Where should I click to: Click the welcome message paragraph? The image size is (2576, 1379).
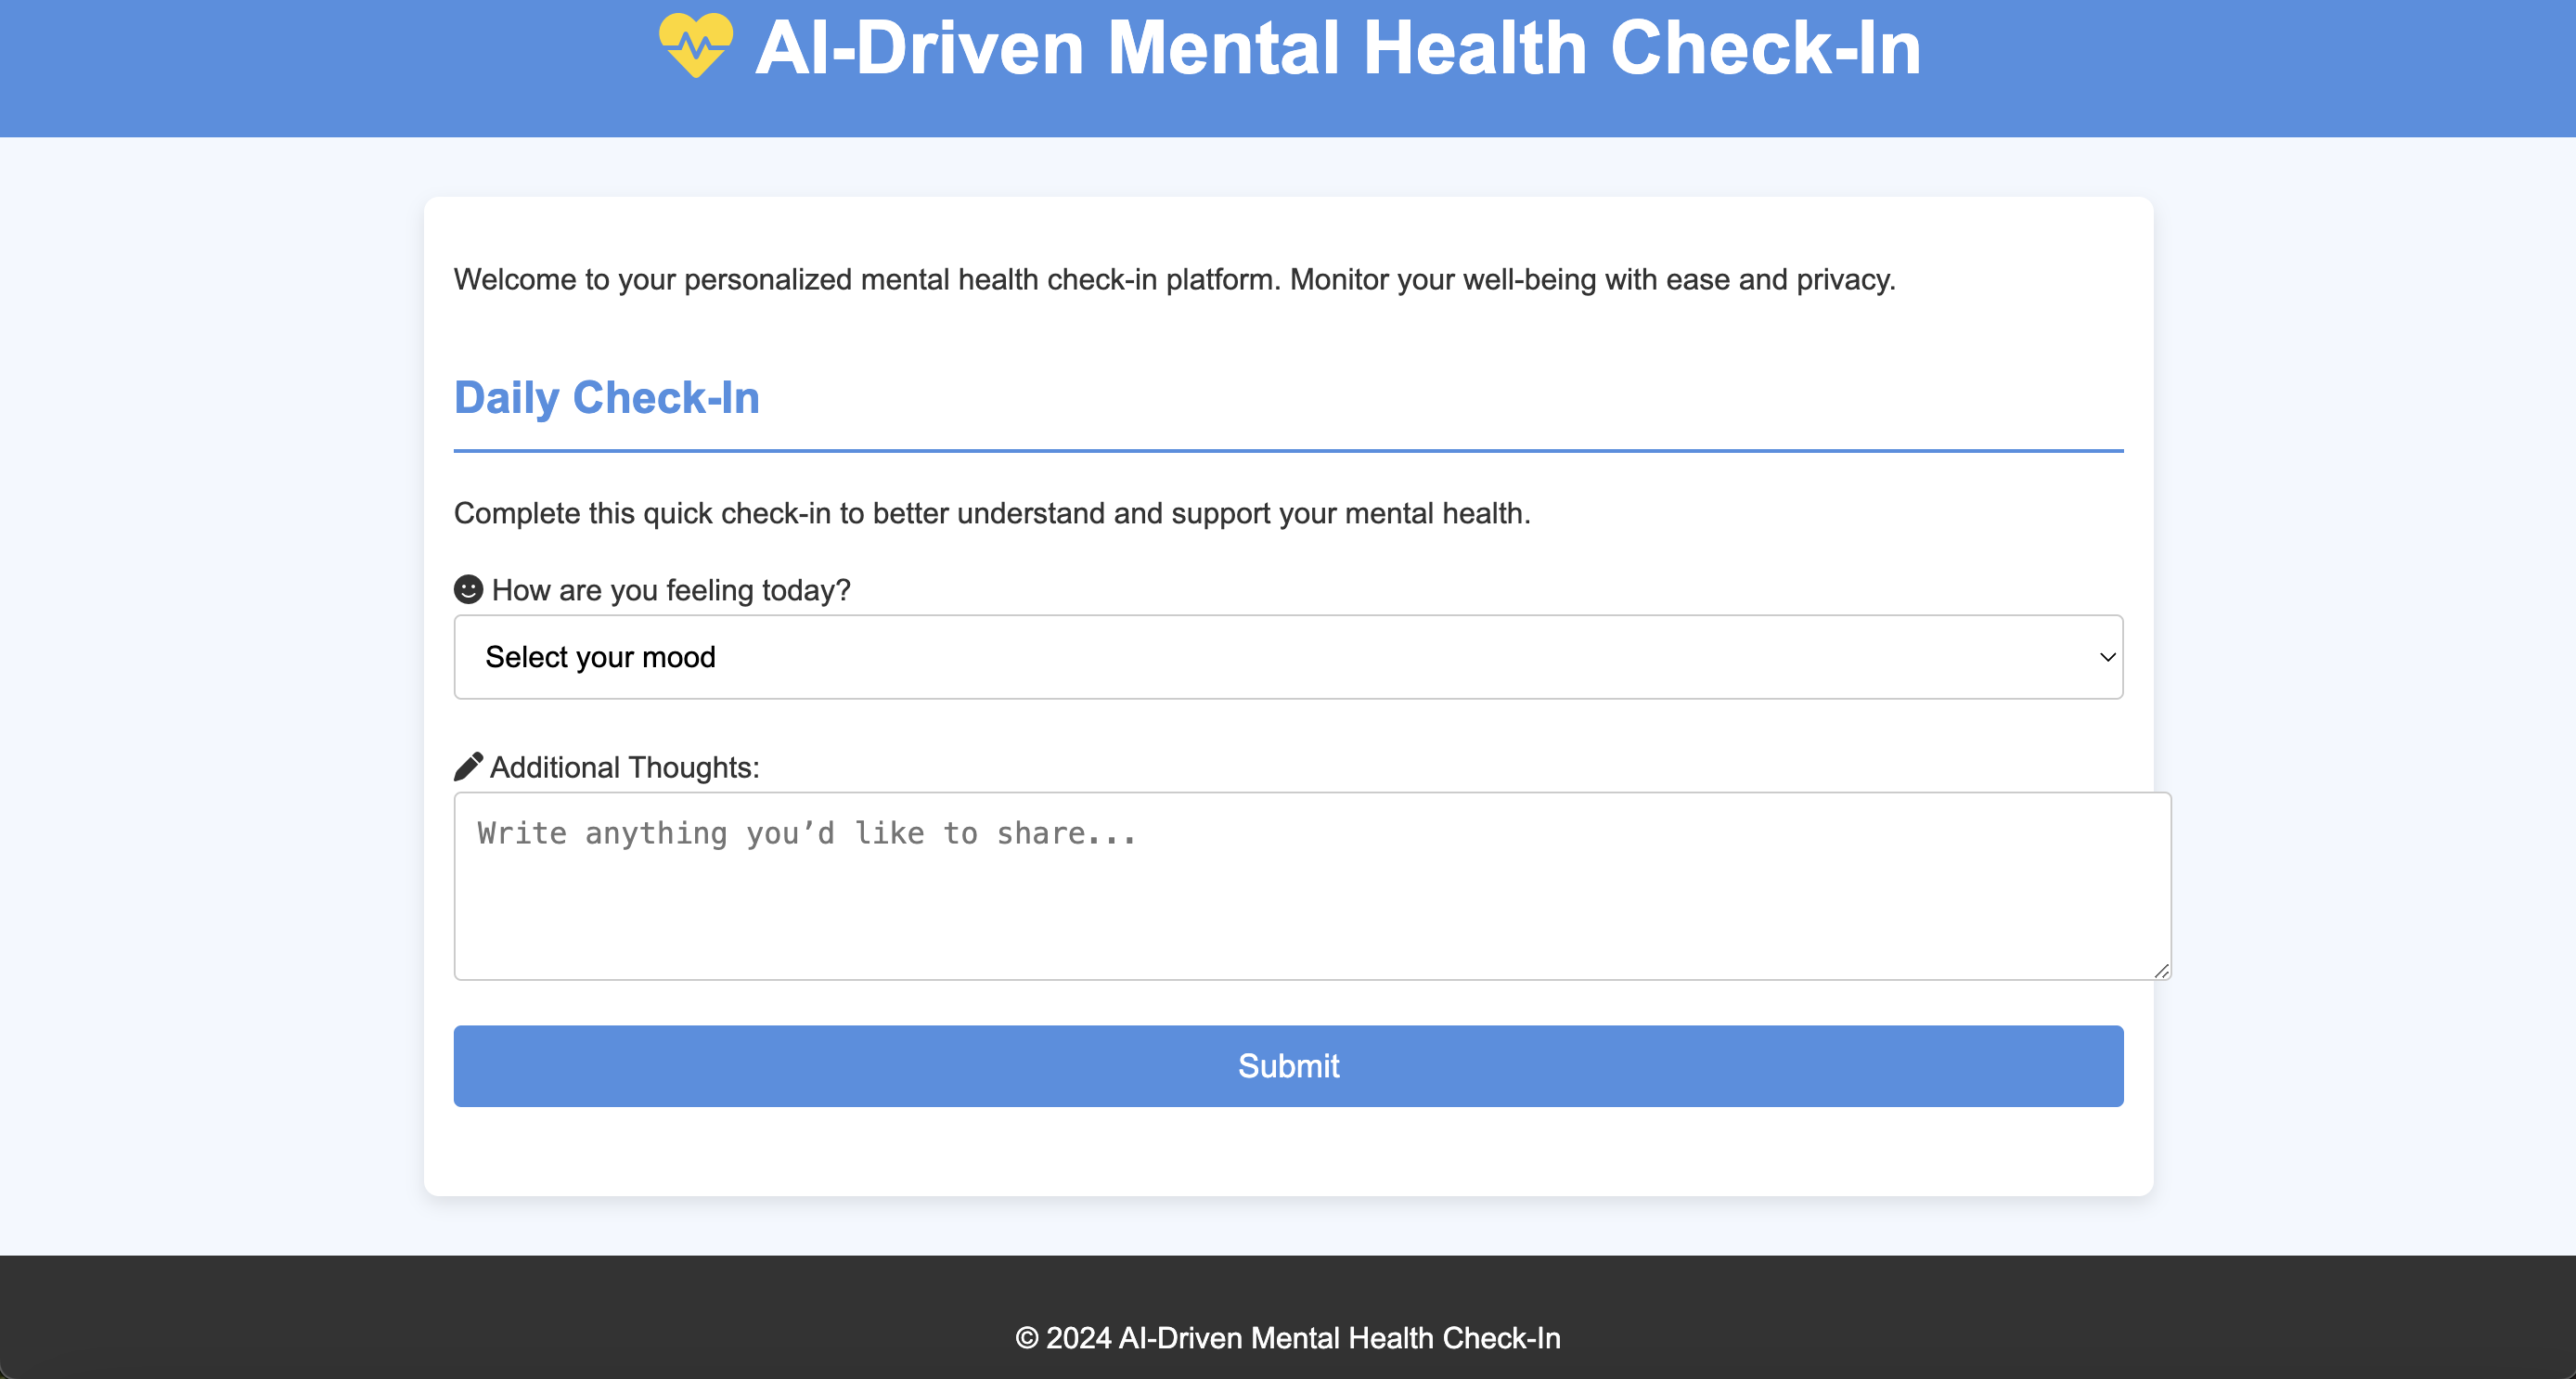[x=1174, y=279]
